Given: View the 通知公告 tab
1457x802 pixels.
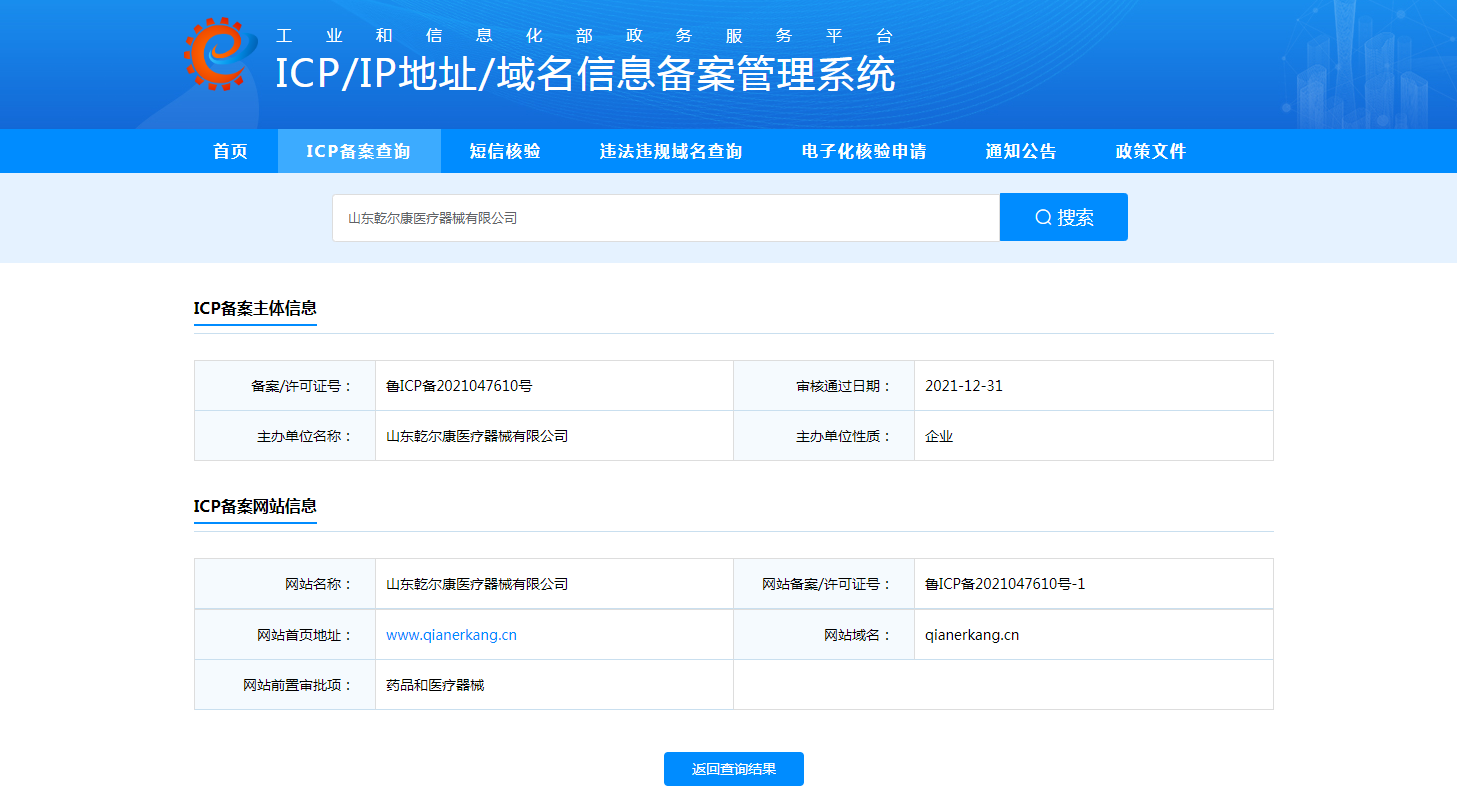Looking at the screenshot, I should pyautogui.click(x=1021, y=151).
